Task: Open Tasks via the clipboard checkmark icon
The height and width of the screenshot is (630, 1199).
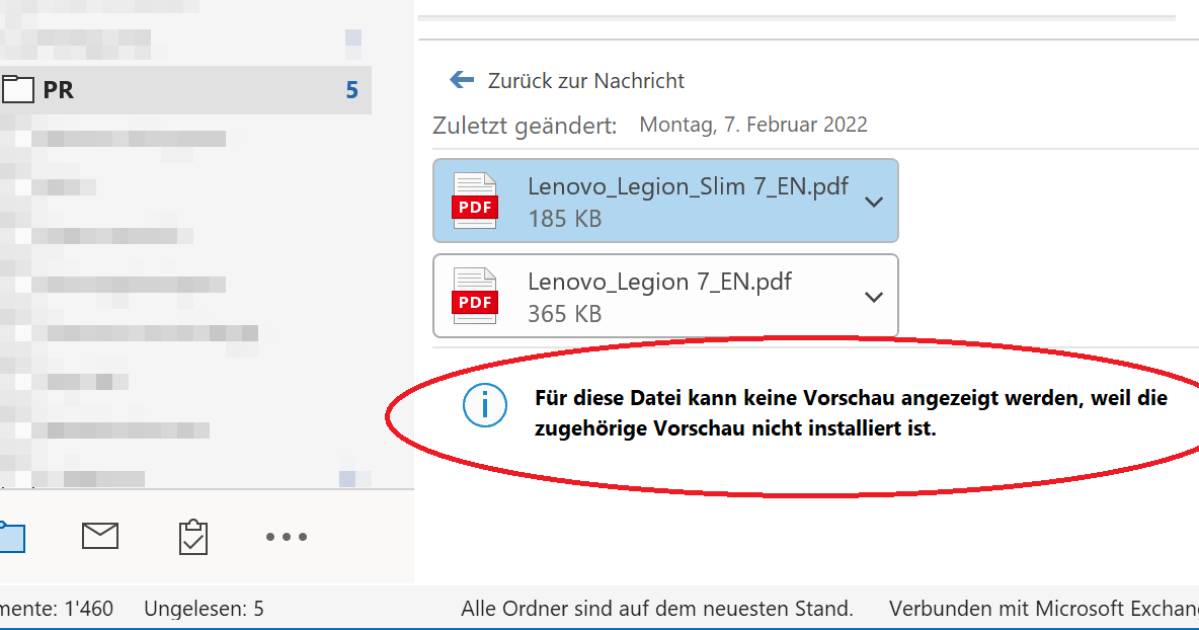Action: 192,537
